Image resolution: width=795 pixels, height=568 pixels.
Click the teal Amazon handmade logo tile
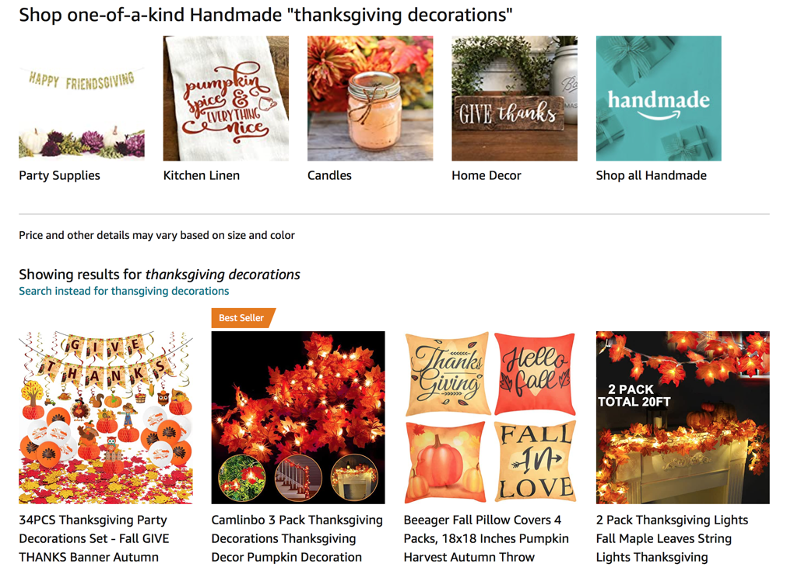tap(659, 98)
